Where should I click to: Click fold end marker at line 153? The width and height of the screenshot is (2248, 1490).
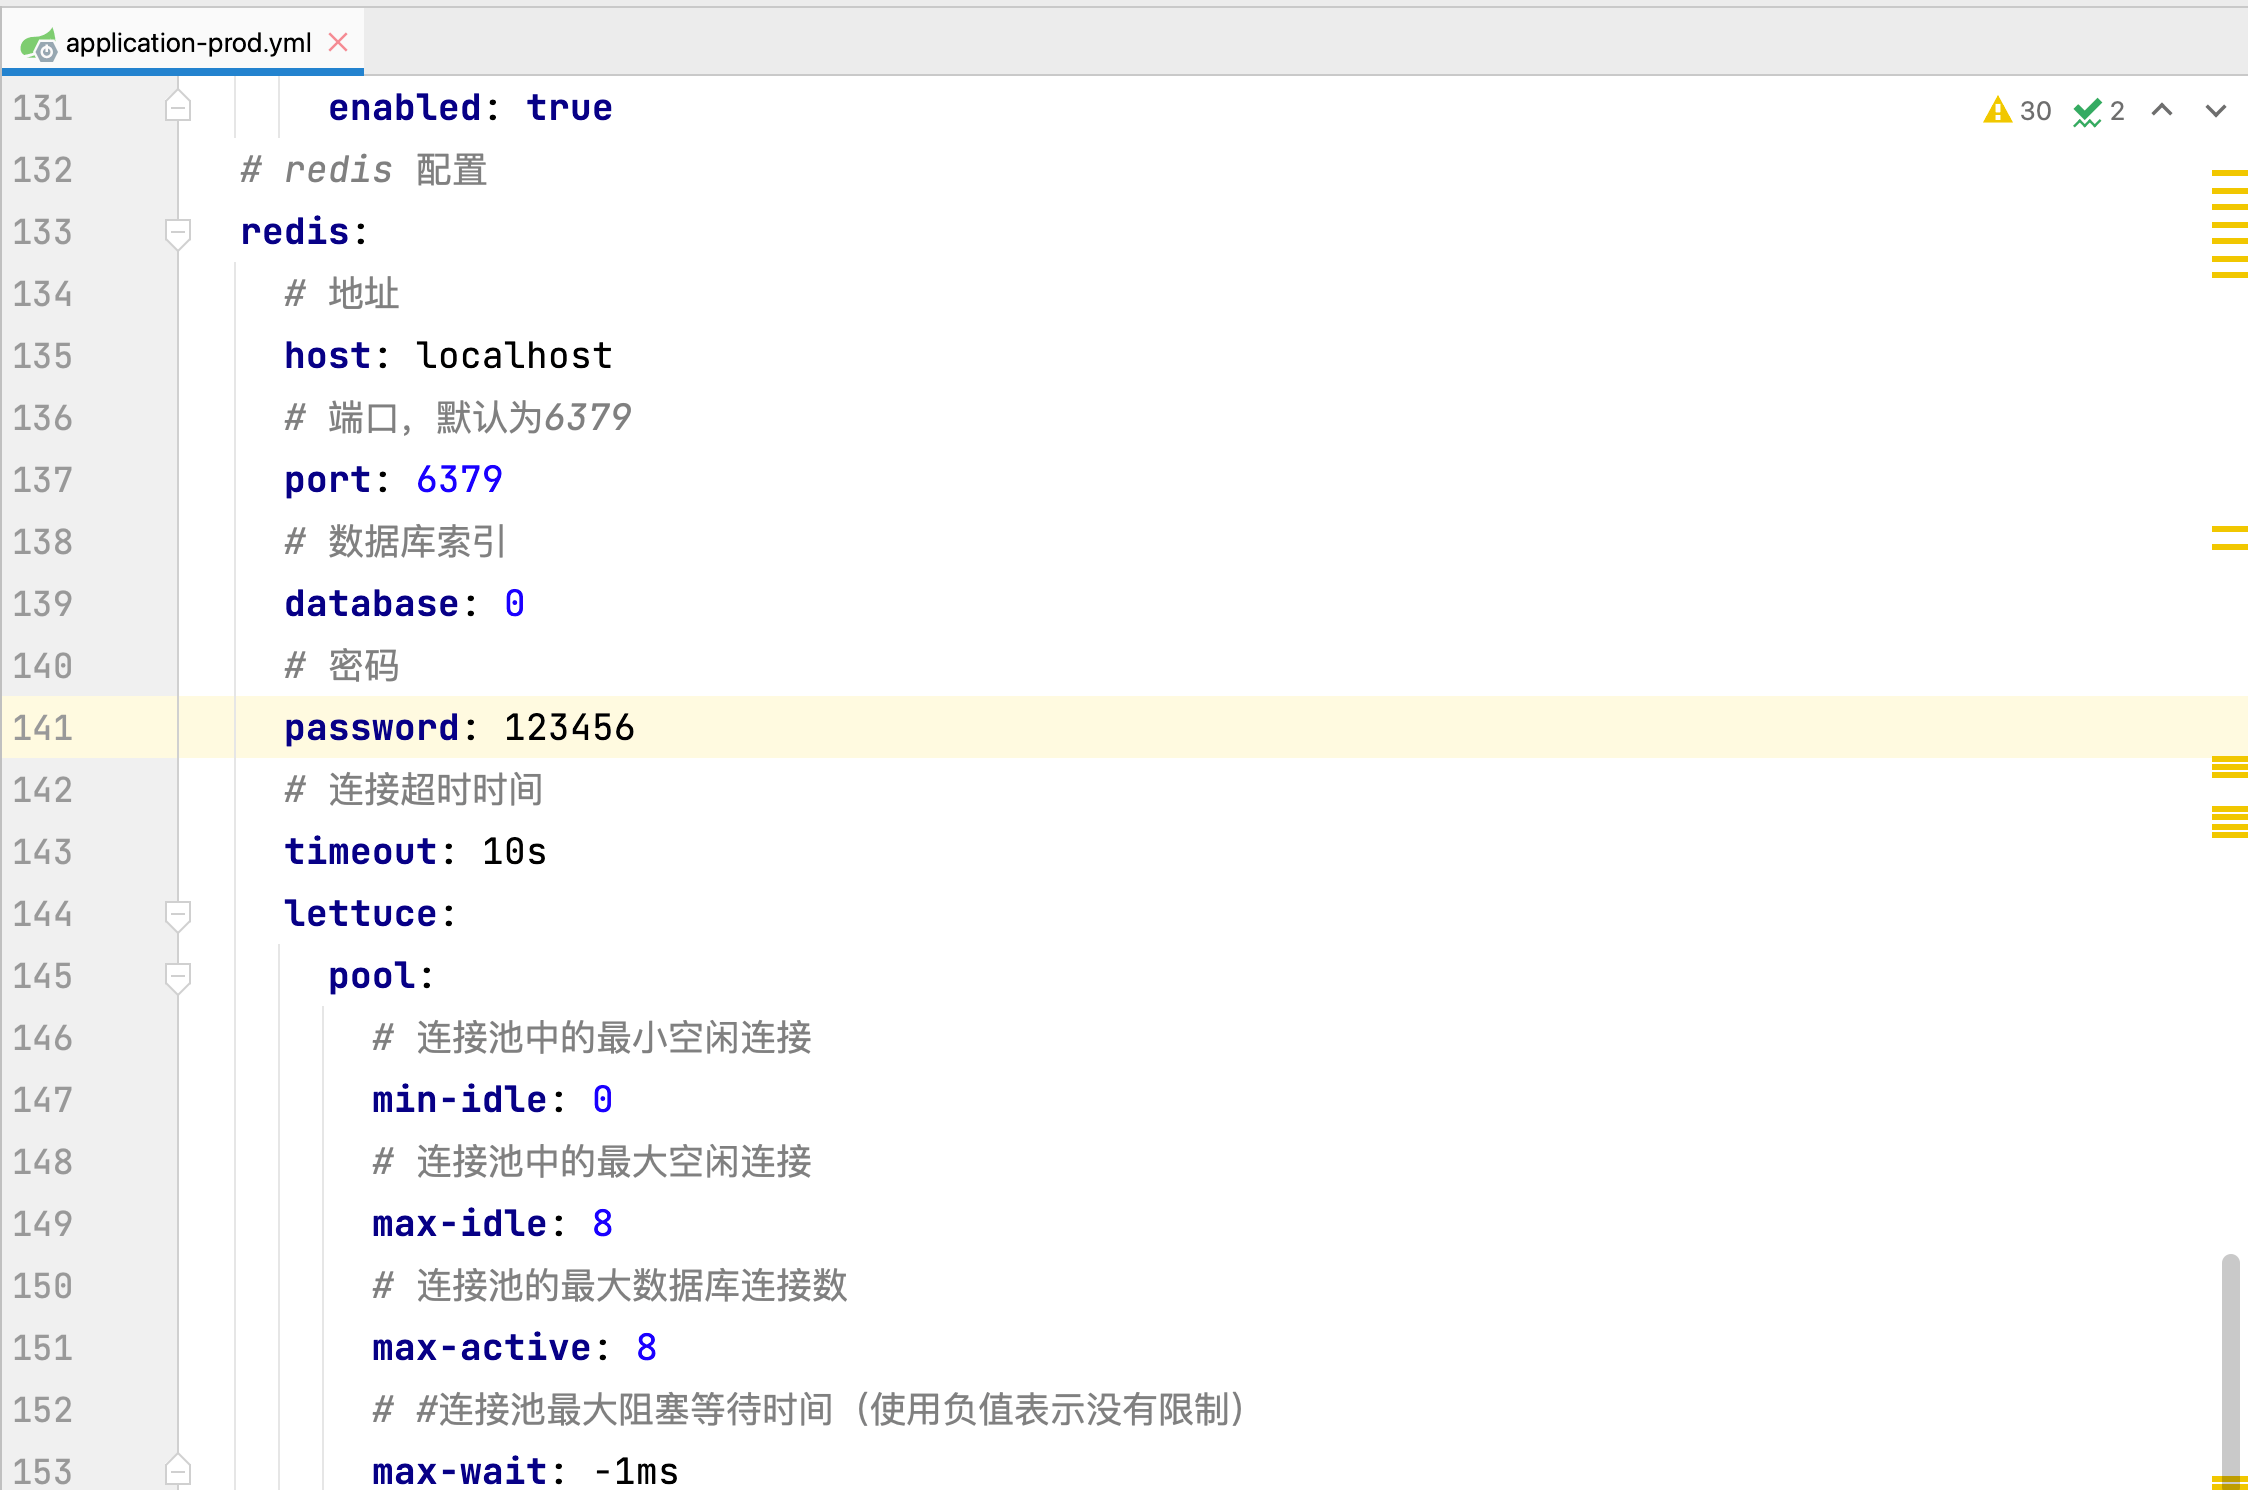click(178, 1470)
